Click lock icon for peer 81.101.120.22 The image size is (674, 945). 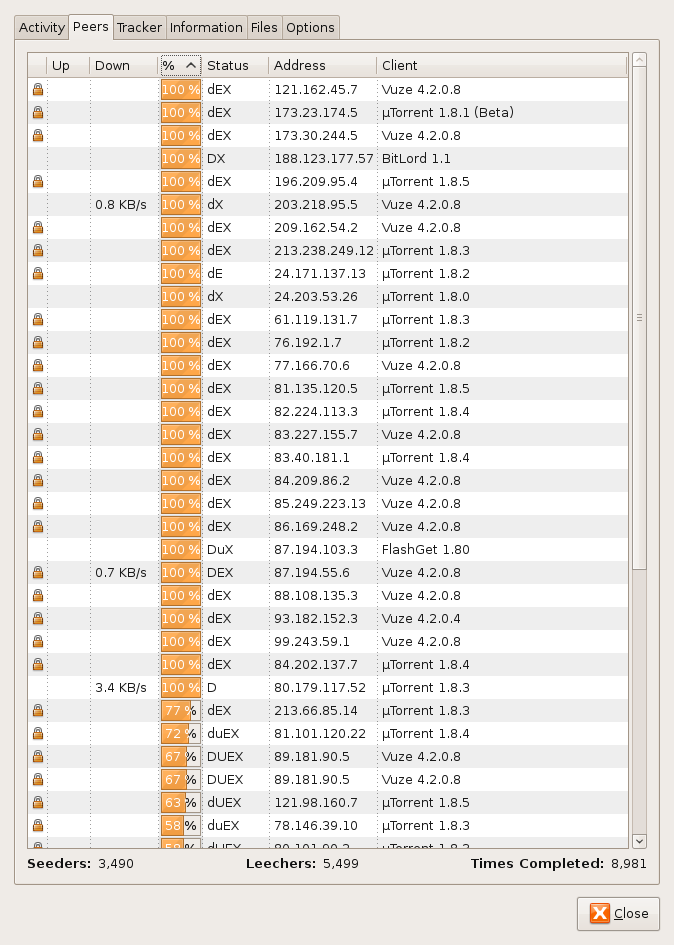click(38, 733)
